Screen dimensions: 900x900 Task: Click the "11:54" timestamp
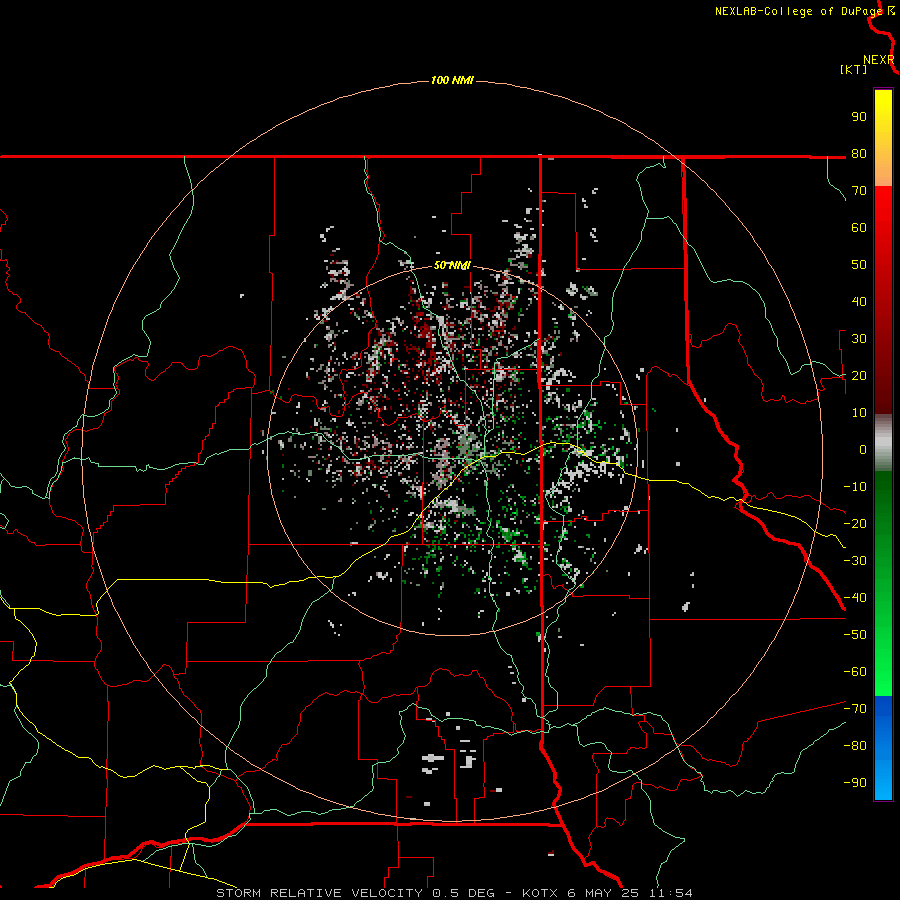click(x=671, y=893)
